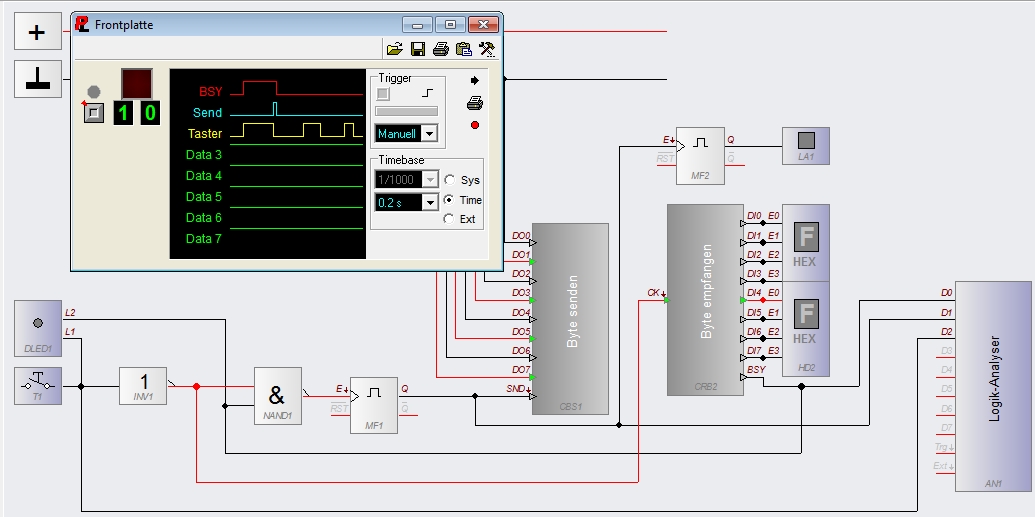
Task: Select the DLED1 dual LED component
Action: pyautogui.click(x=38, y=328)
